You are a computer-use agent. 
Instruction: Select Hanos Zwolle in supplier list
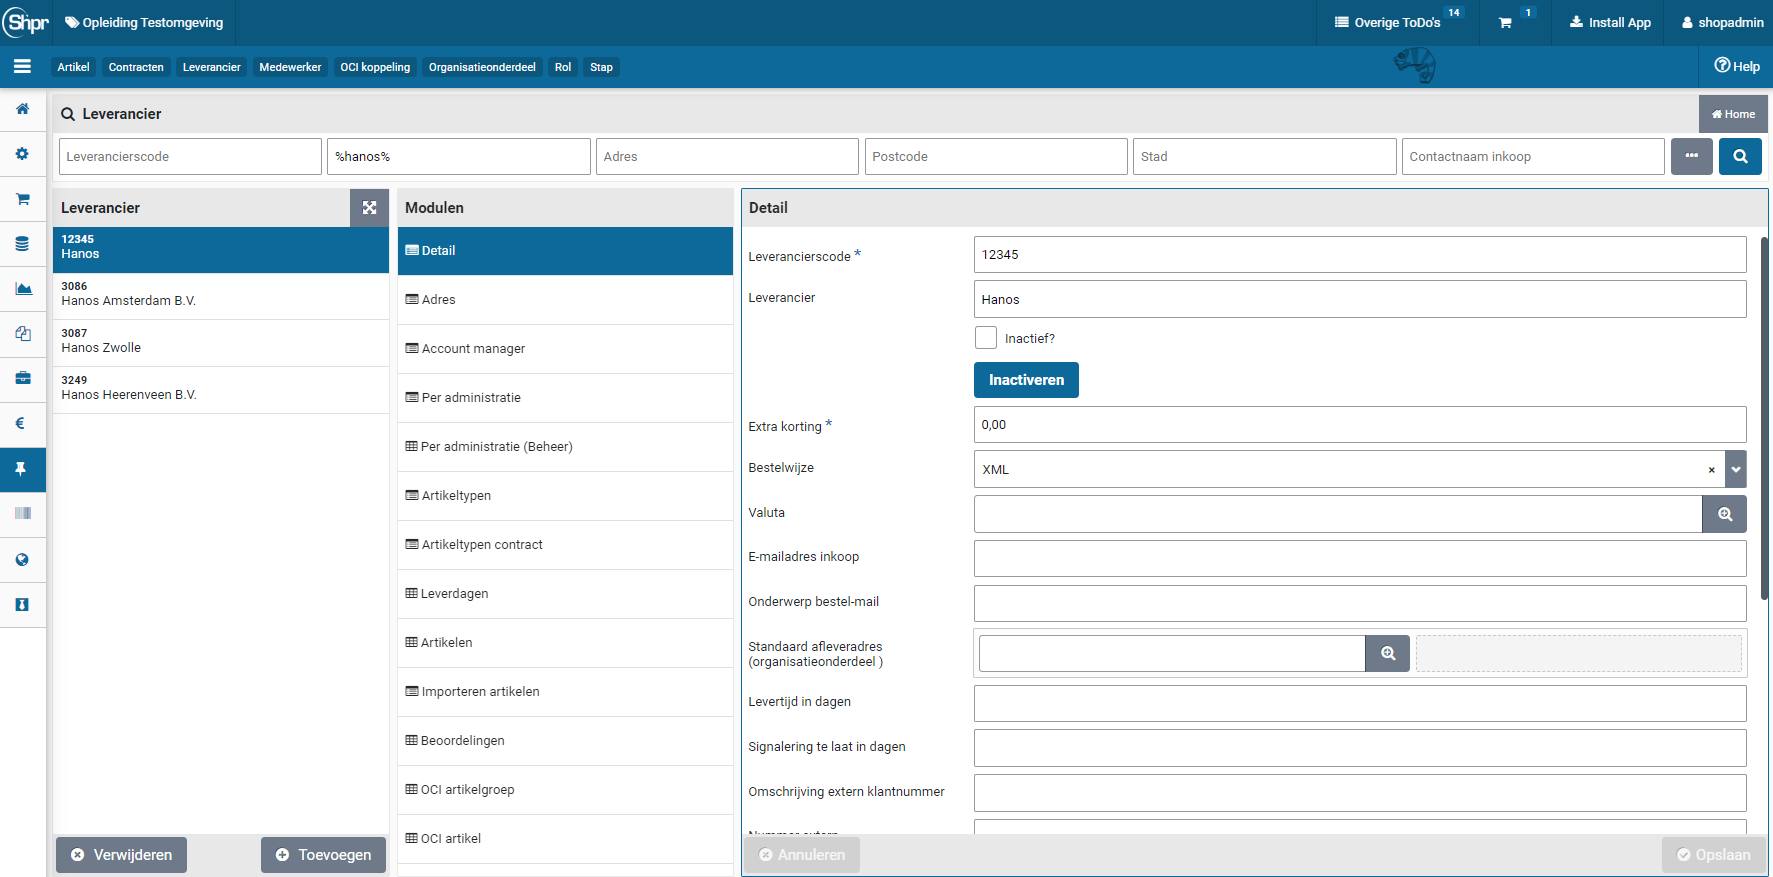click(220, 342)
